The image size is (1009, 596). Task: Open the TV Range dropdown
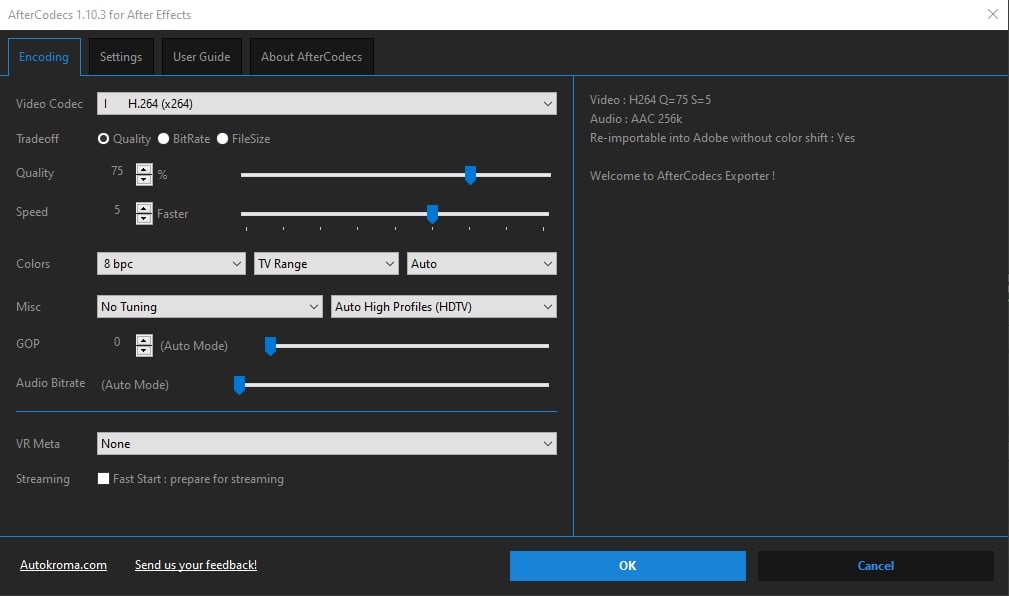coord(326,264)
